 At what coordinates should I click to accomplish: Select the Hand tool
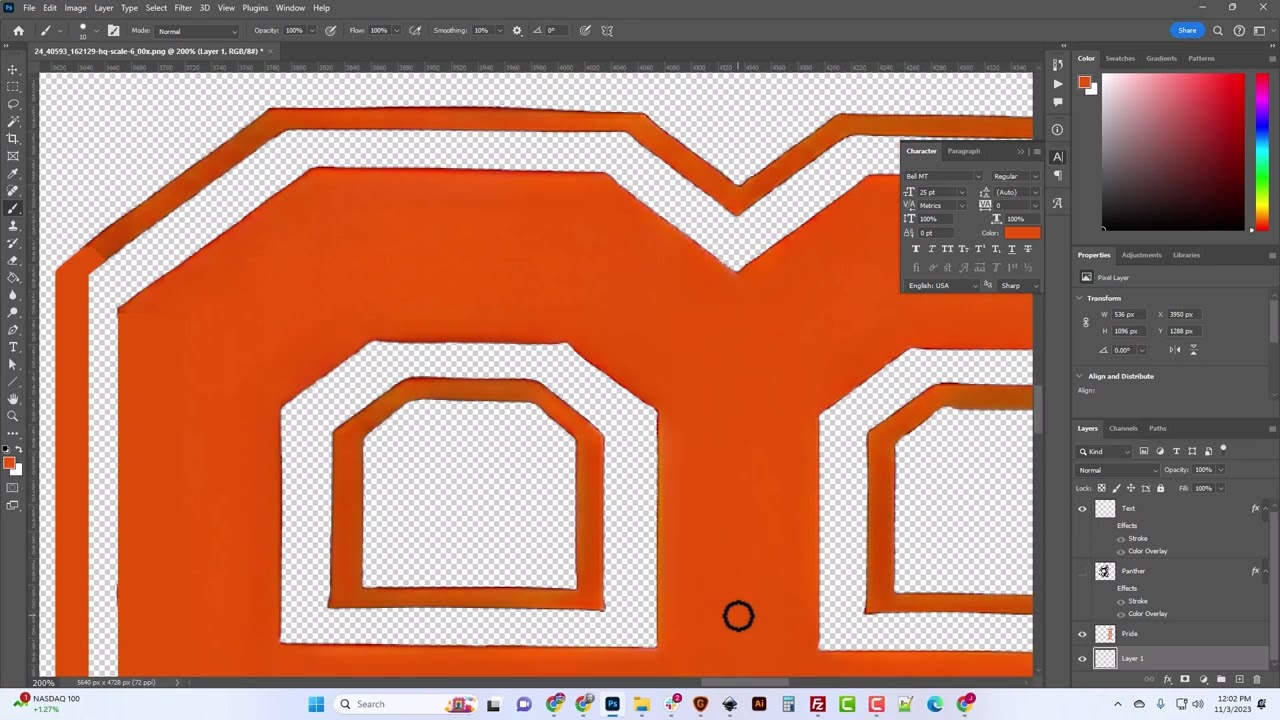pos(13,399)
